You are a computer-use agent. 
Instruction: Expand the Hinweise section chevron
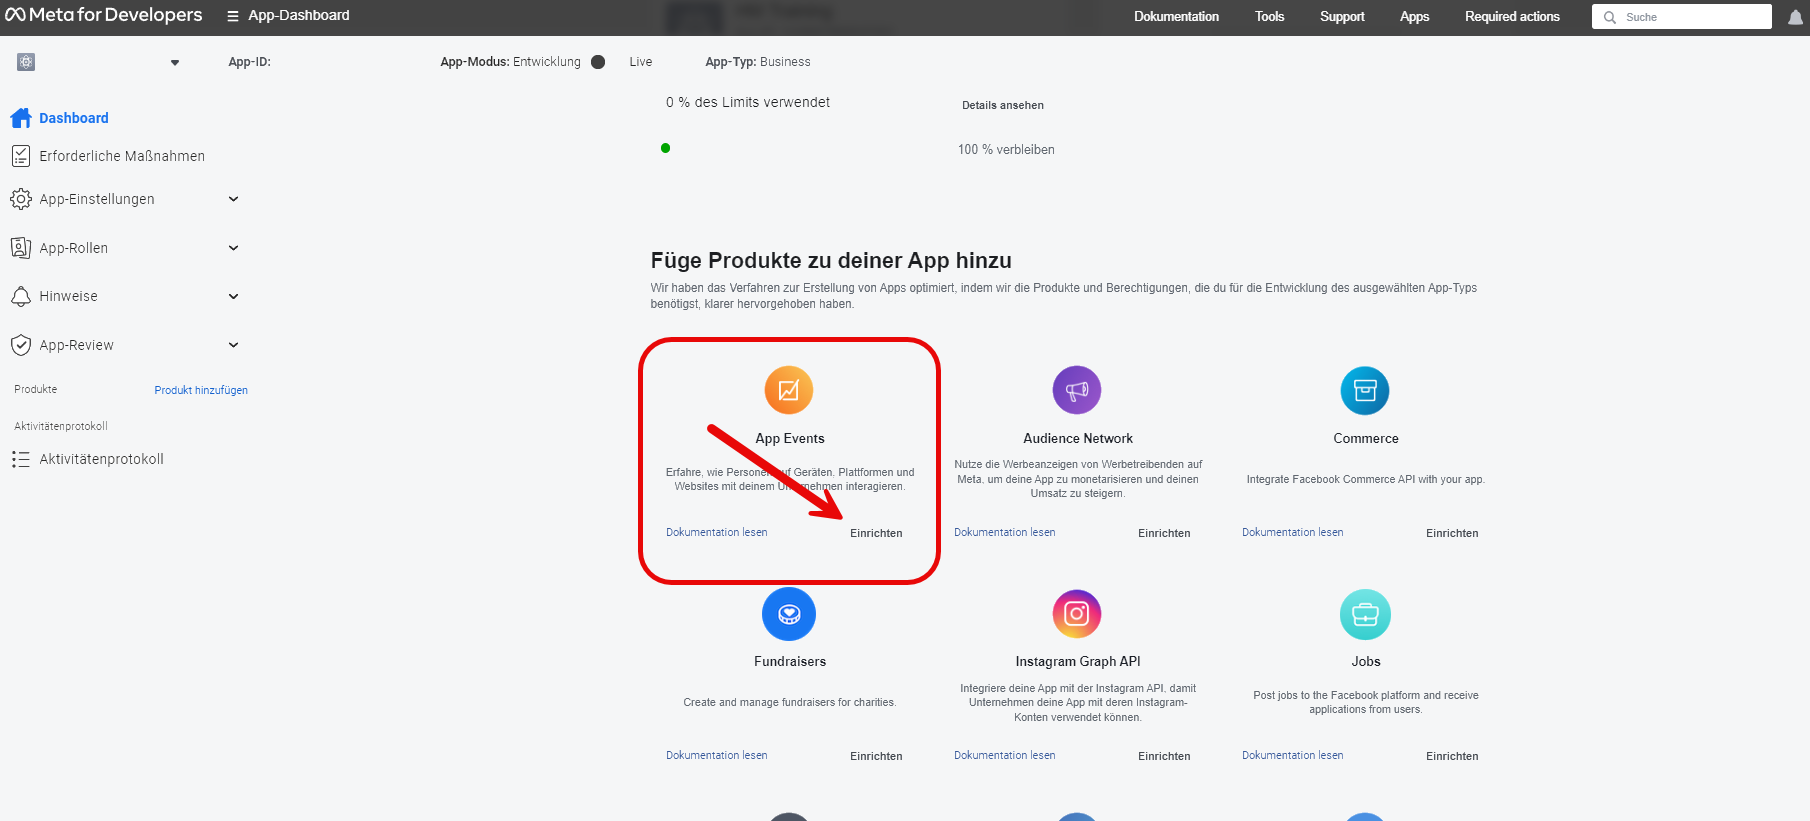(x=233, y=296)
